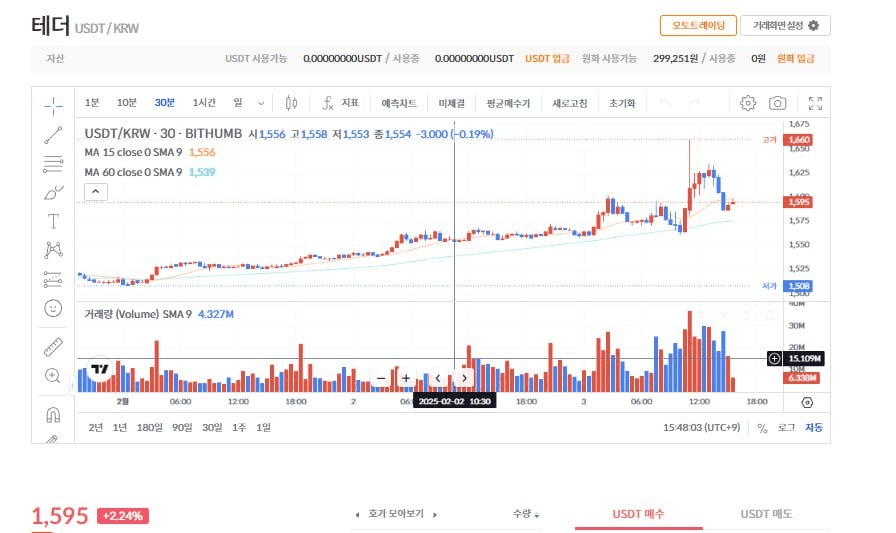
Task: Select the 180일 date range
Action: [x=149, y=427]
